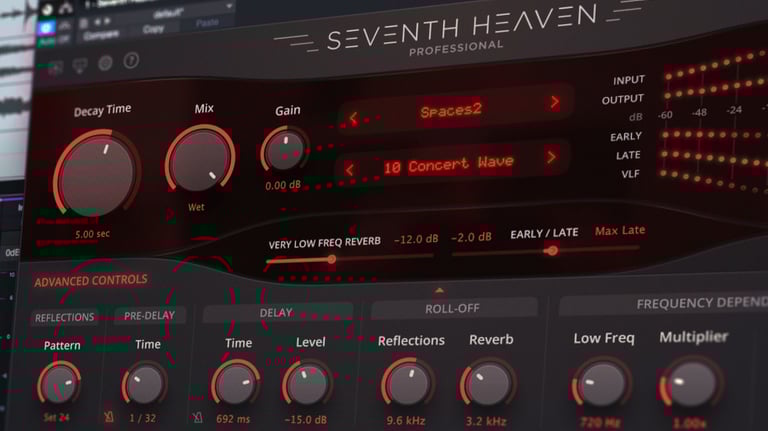This screenshot has height=431, width=768.
Task: Click the Paste button
Action: pos(207,23)
